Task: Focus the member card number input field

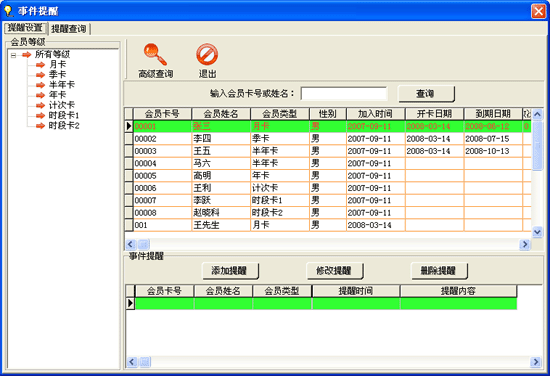Action: (344, 94)
